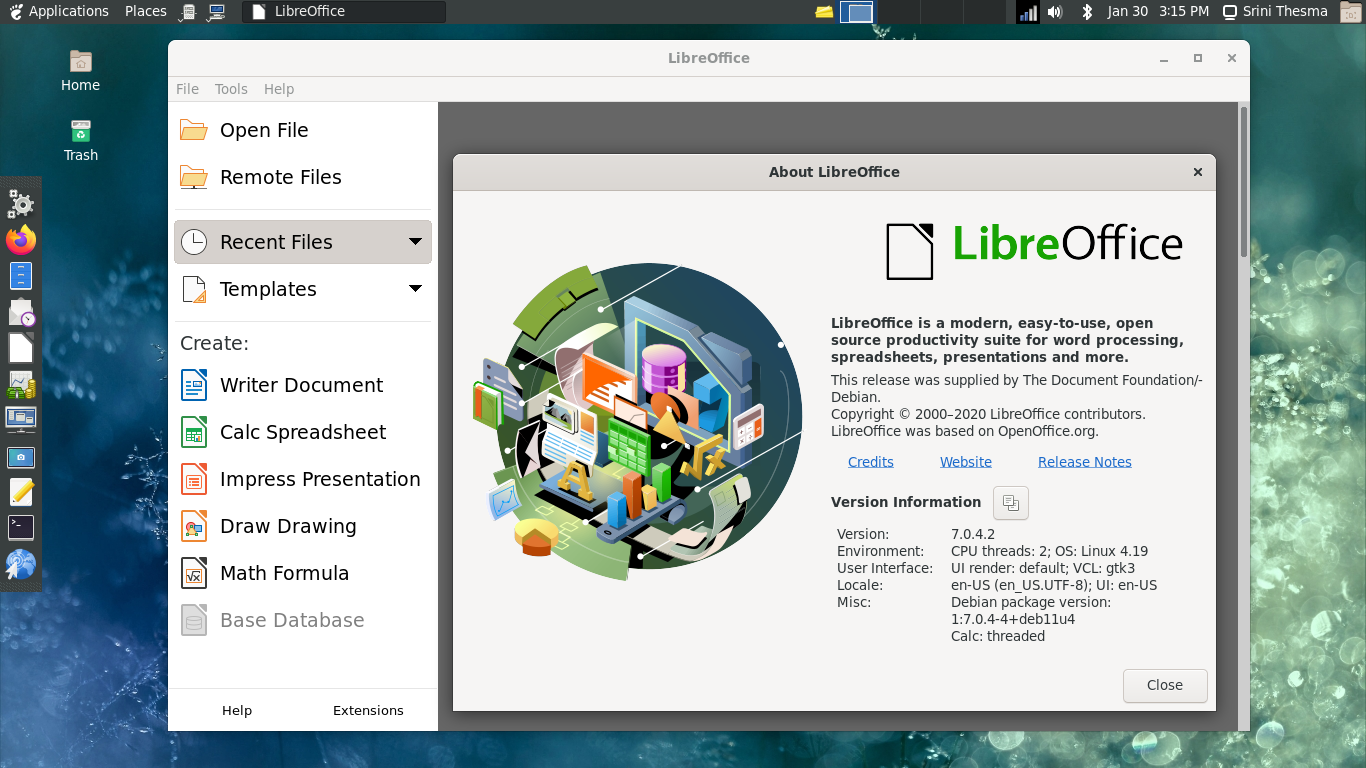The width and height of the screenshot is (1366, 768).
Task: Expand the Templates dropdown
Action: point(415,288)
